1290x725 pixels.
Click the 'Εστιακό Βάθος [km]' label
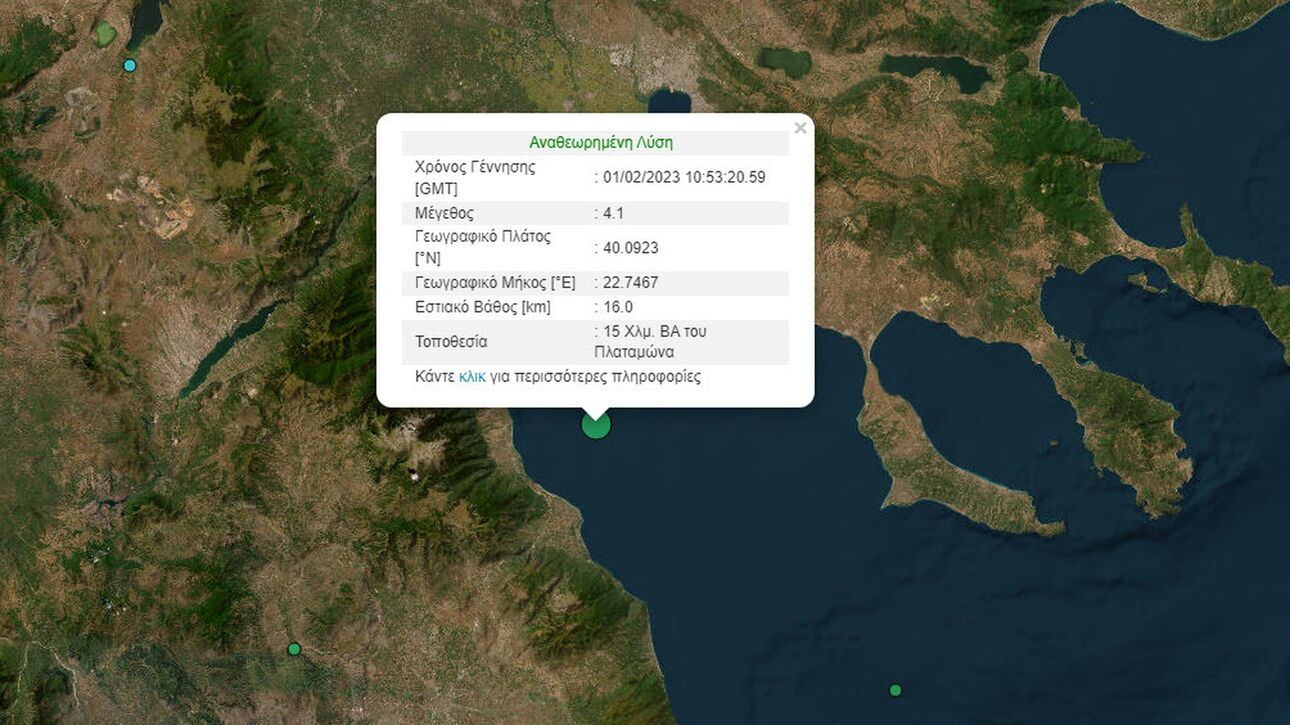(483, 307)
